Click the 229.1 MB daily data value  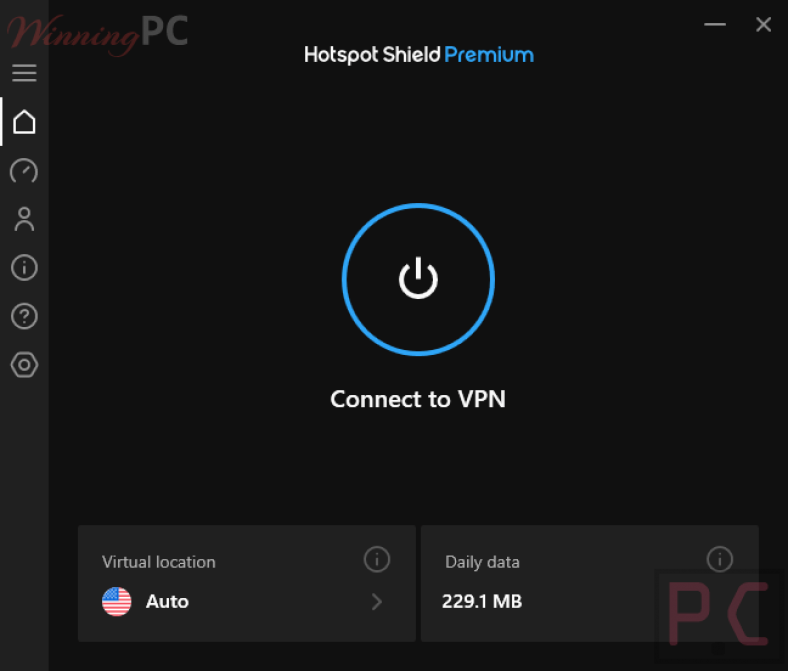482,601
